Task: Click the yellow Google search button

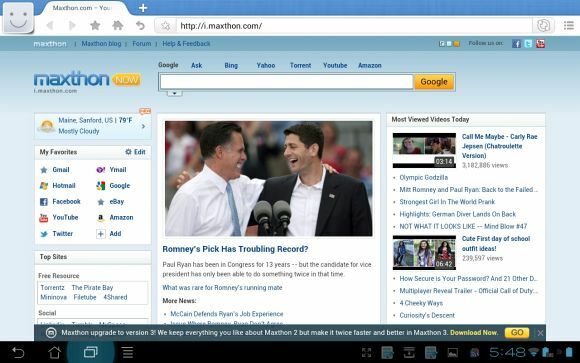Action: (434, 82)
